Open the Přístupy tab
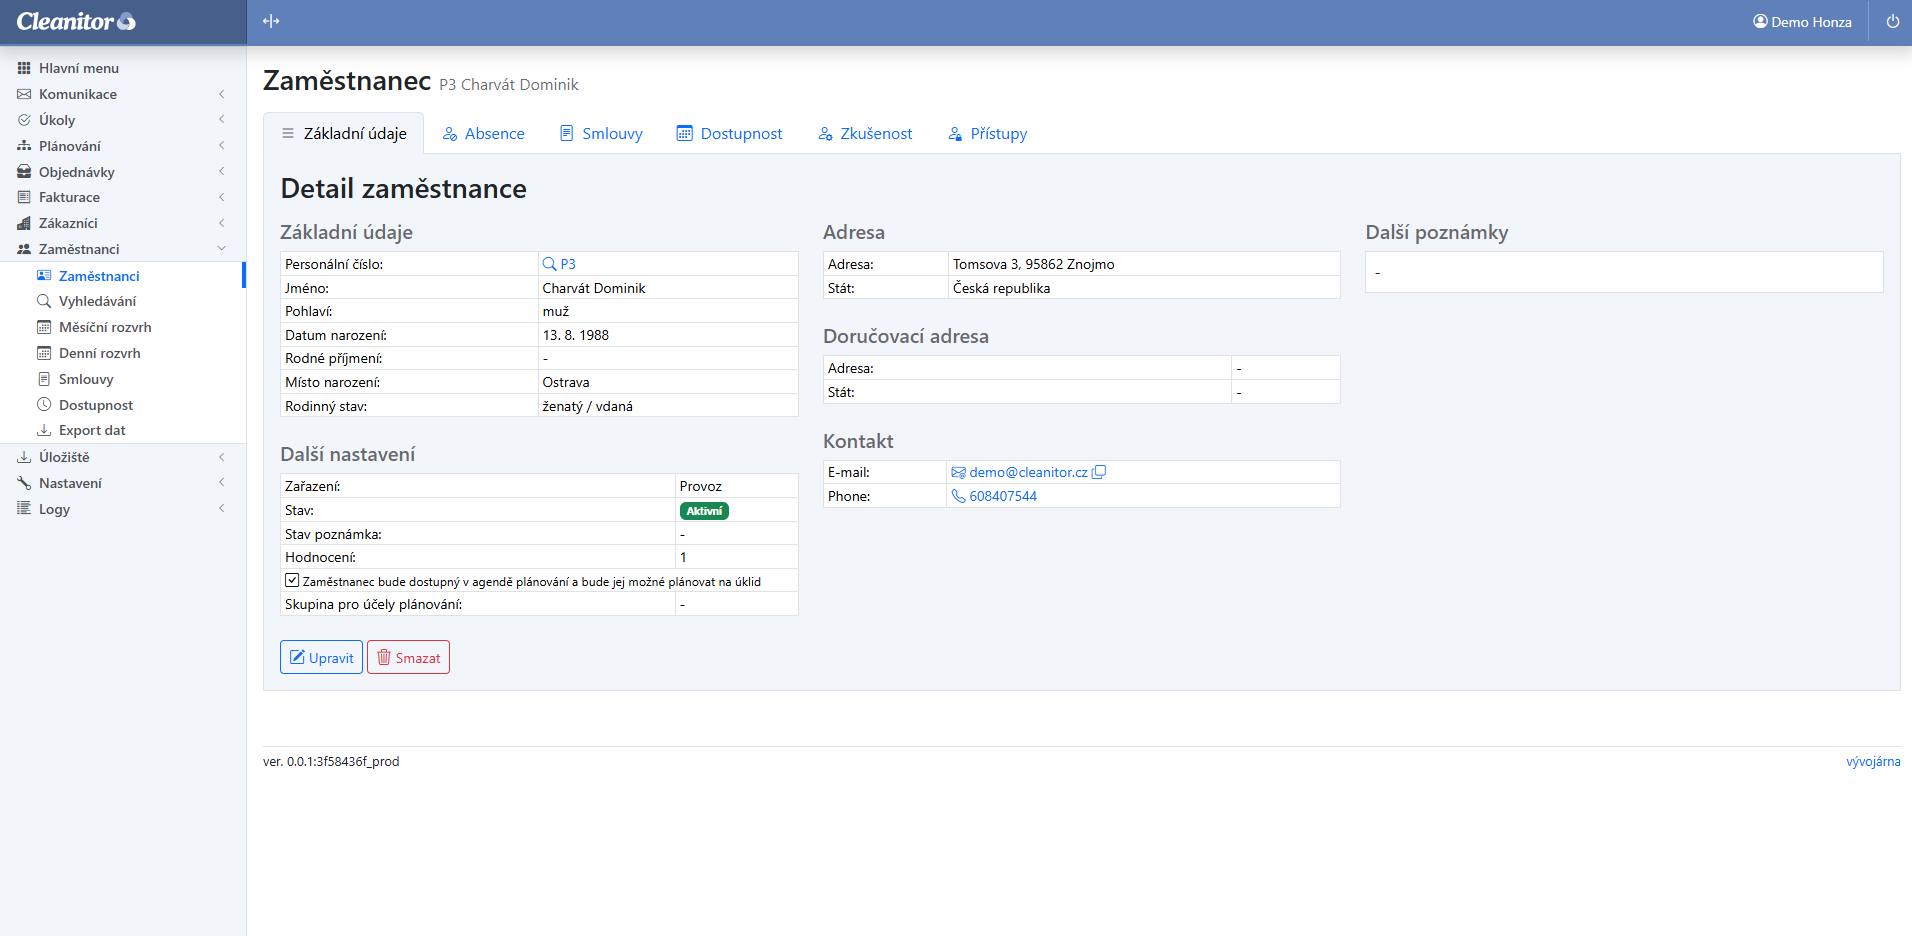 coord(988,134)
